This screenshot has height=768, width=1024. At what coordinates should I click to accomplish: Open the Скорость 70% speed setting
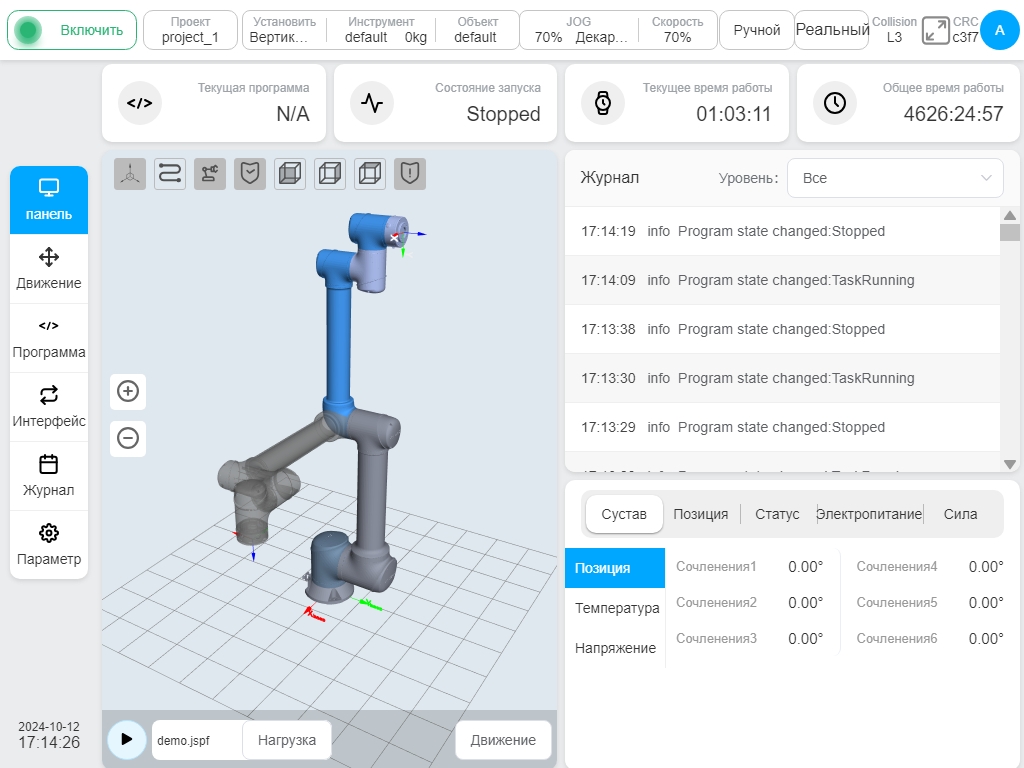click(677, 30)
